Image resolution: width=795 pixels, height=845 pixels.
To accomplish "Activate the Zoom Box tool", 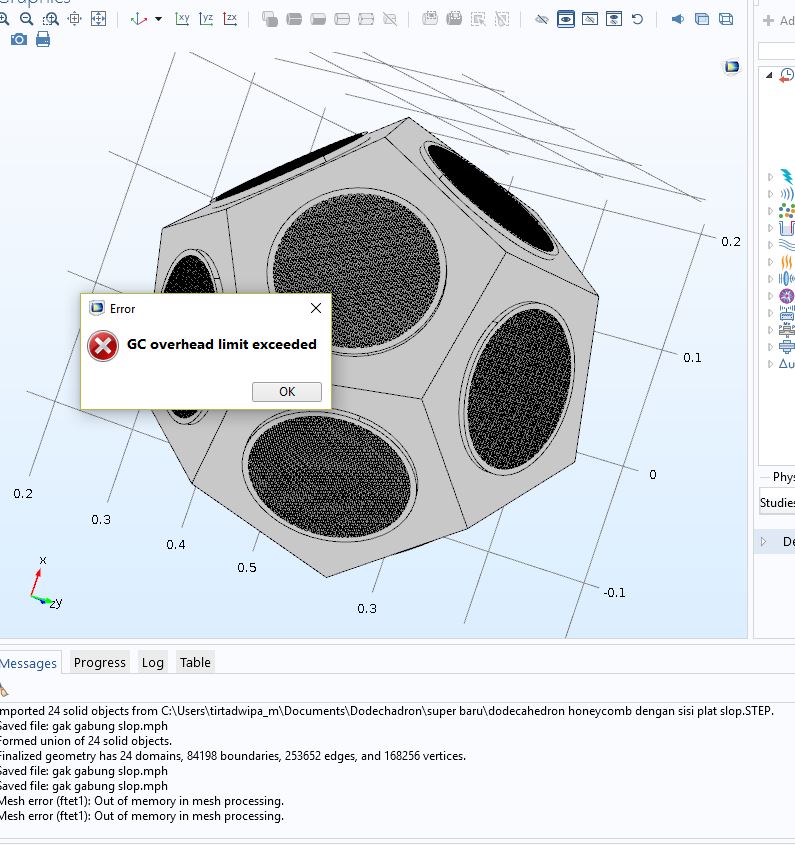I will 51,19.
